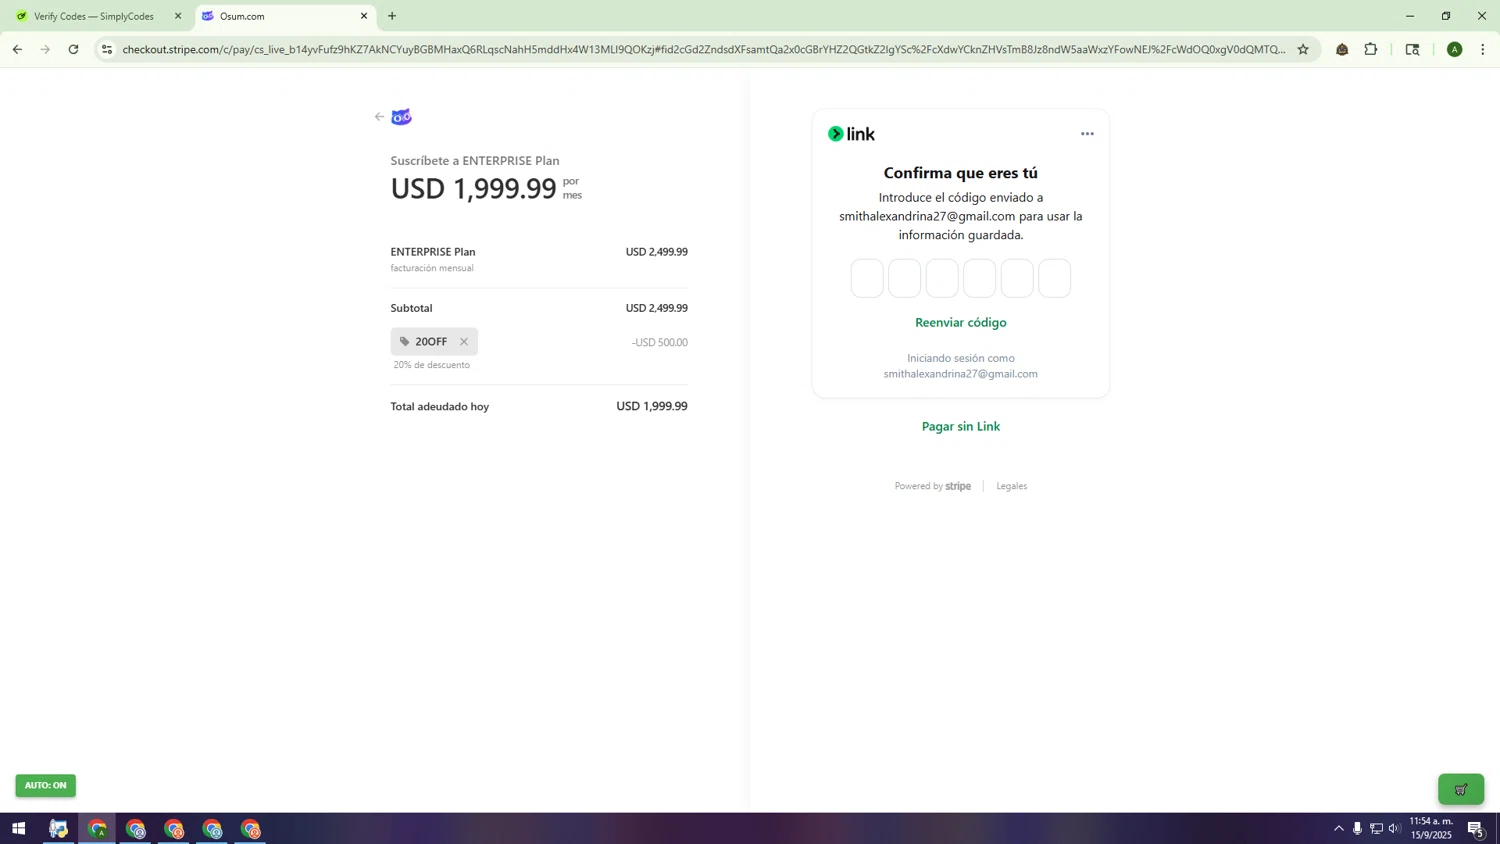Open Chrome's three-dot menu
This screenshot has height=844, width=1500.
[x=1483, y=49]
